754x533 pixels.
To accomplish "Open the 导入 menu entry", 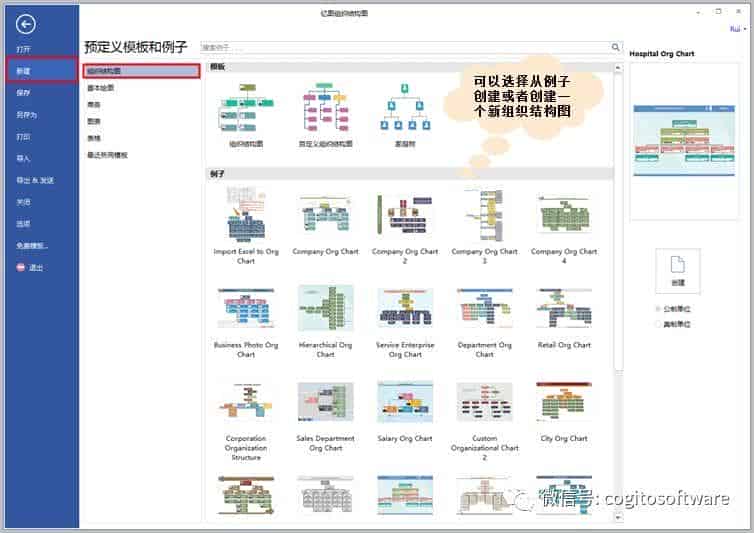I will (23, 158).
